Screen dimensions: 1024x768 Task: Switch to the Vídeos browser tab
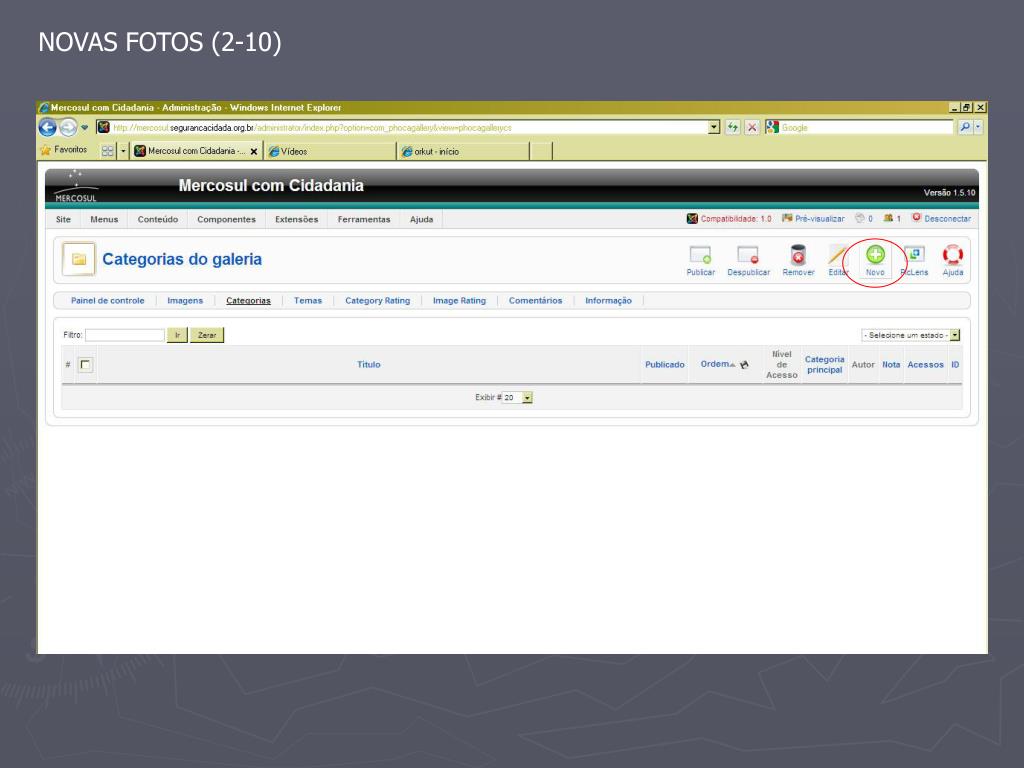[330, 151]
